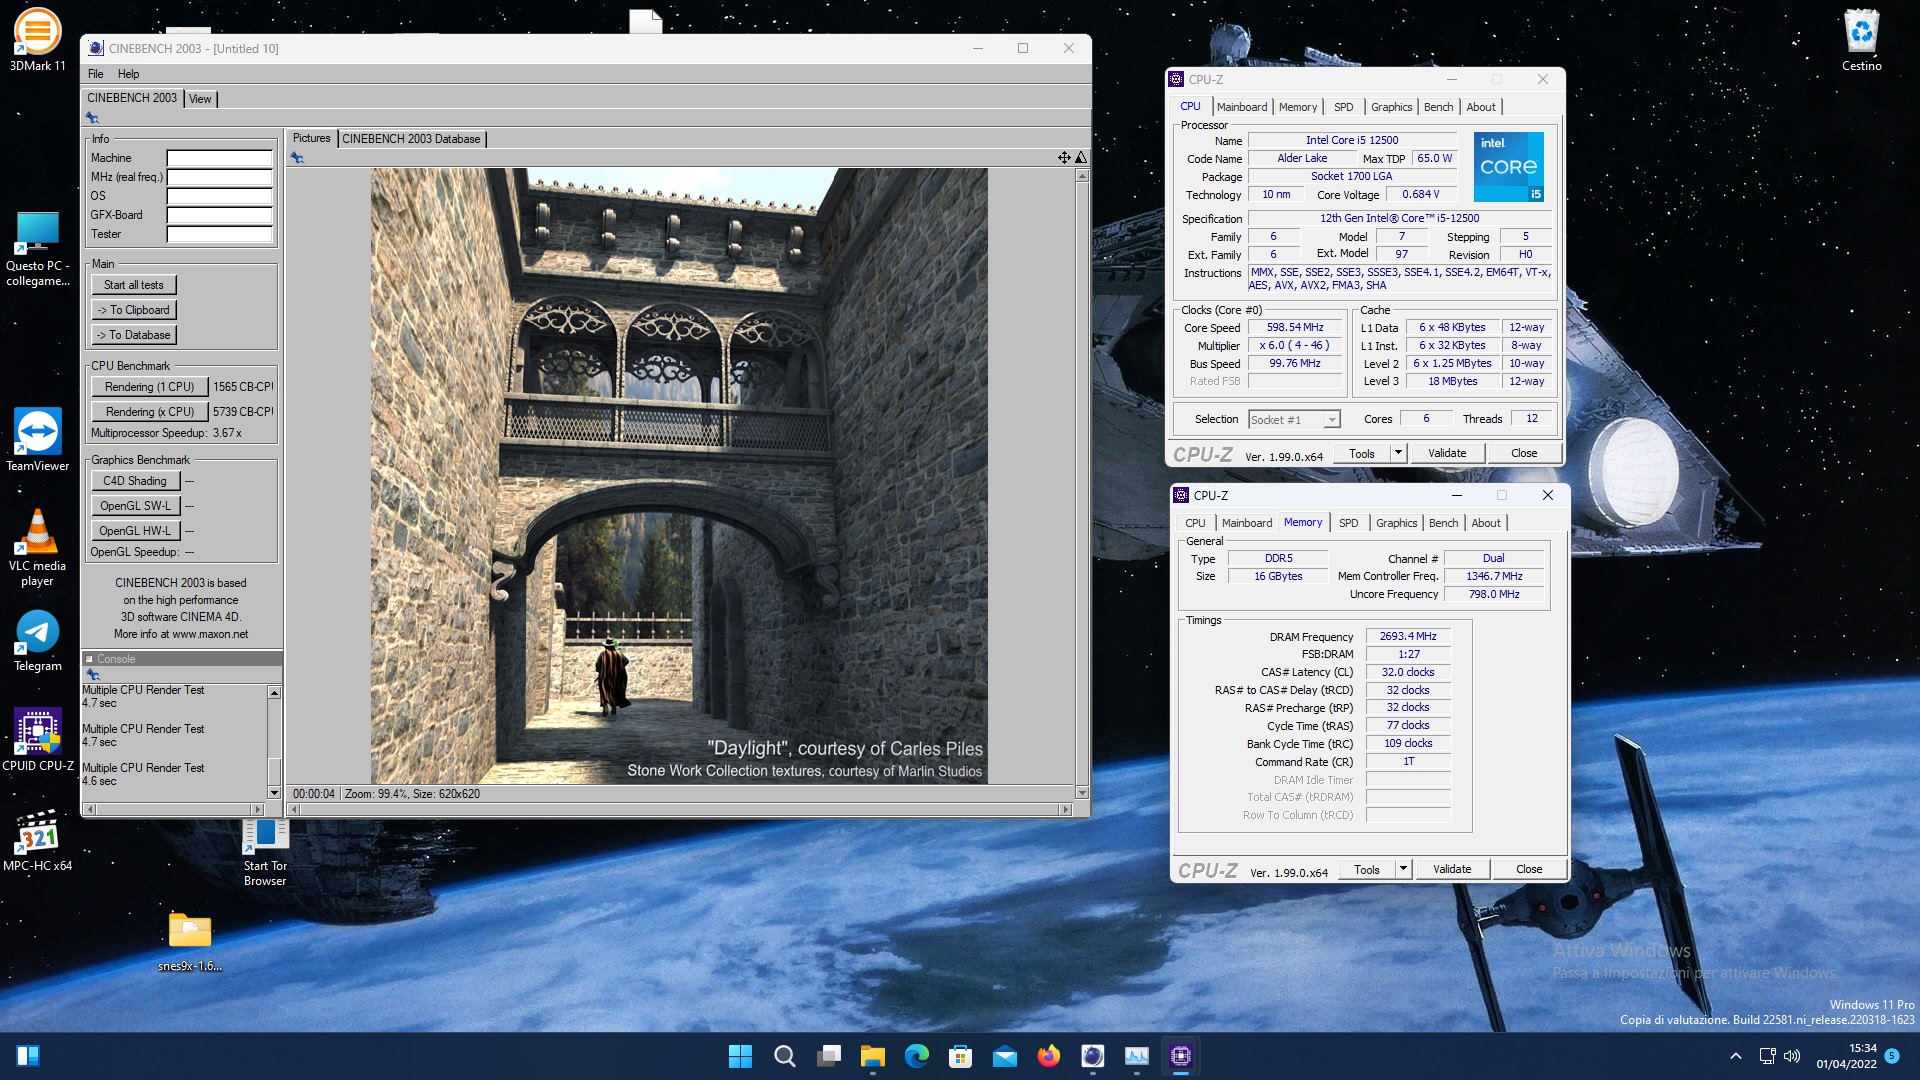
Task: Select the Pictures tab
Action: point(311,139)
